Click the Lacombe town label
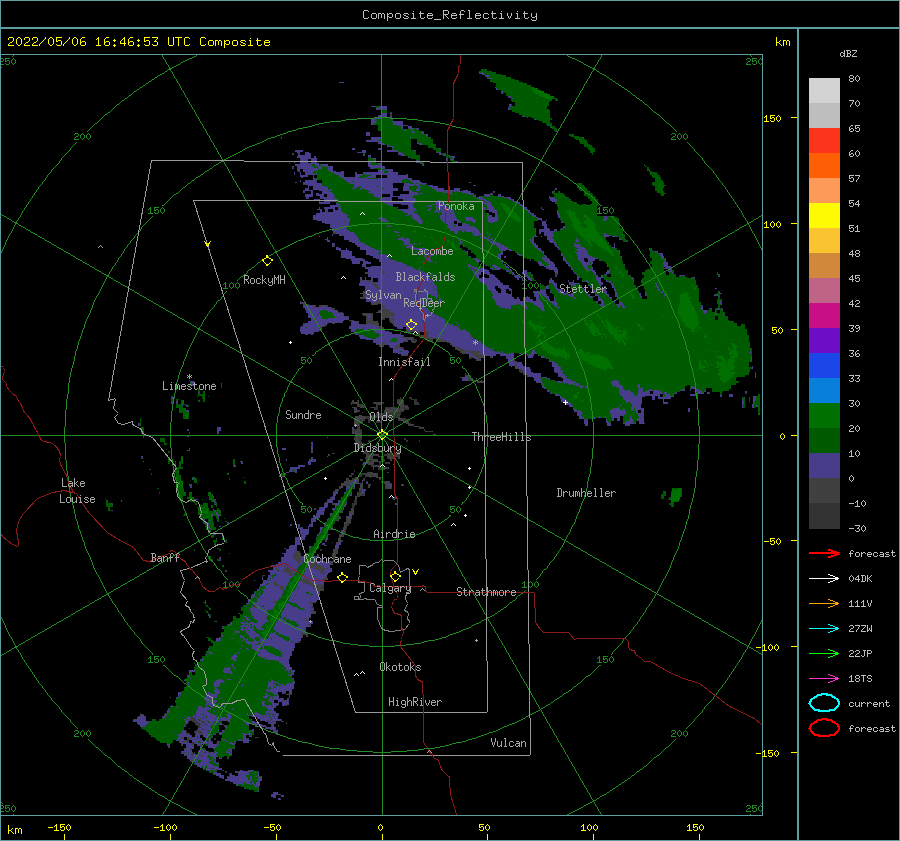This screenshot has width=900, height=841. (x=432, y=251)
